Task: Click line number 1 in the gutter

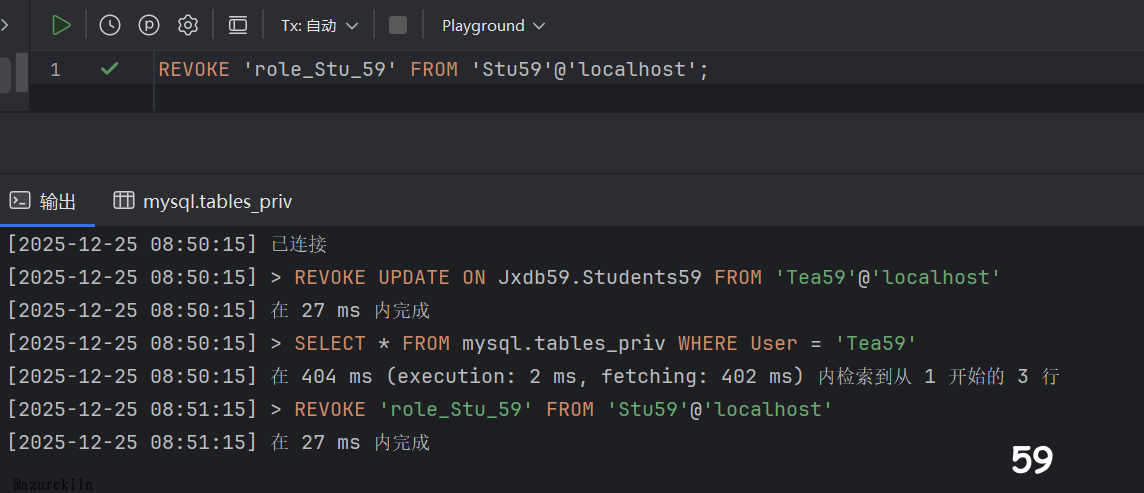Action: tap(55, 70)
